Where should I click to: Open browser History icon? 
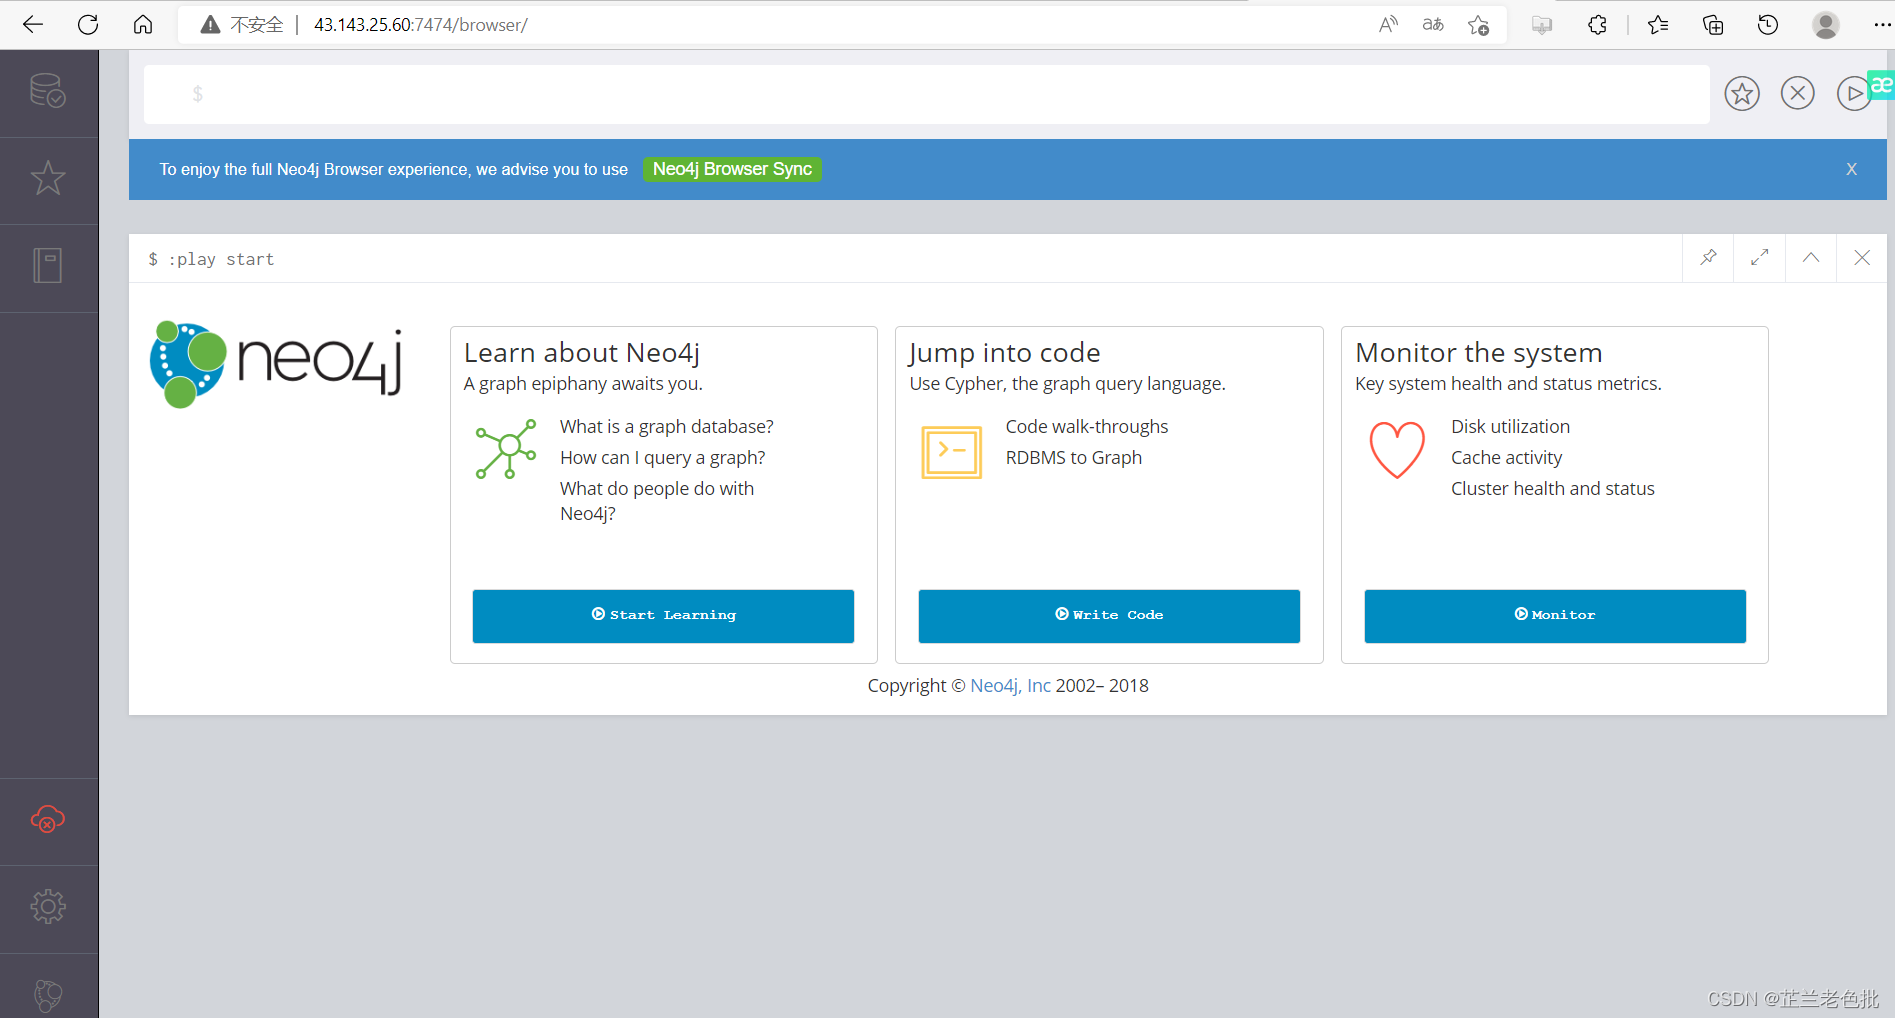pyautogui.click(x=1768, y=25)
